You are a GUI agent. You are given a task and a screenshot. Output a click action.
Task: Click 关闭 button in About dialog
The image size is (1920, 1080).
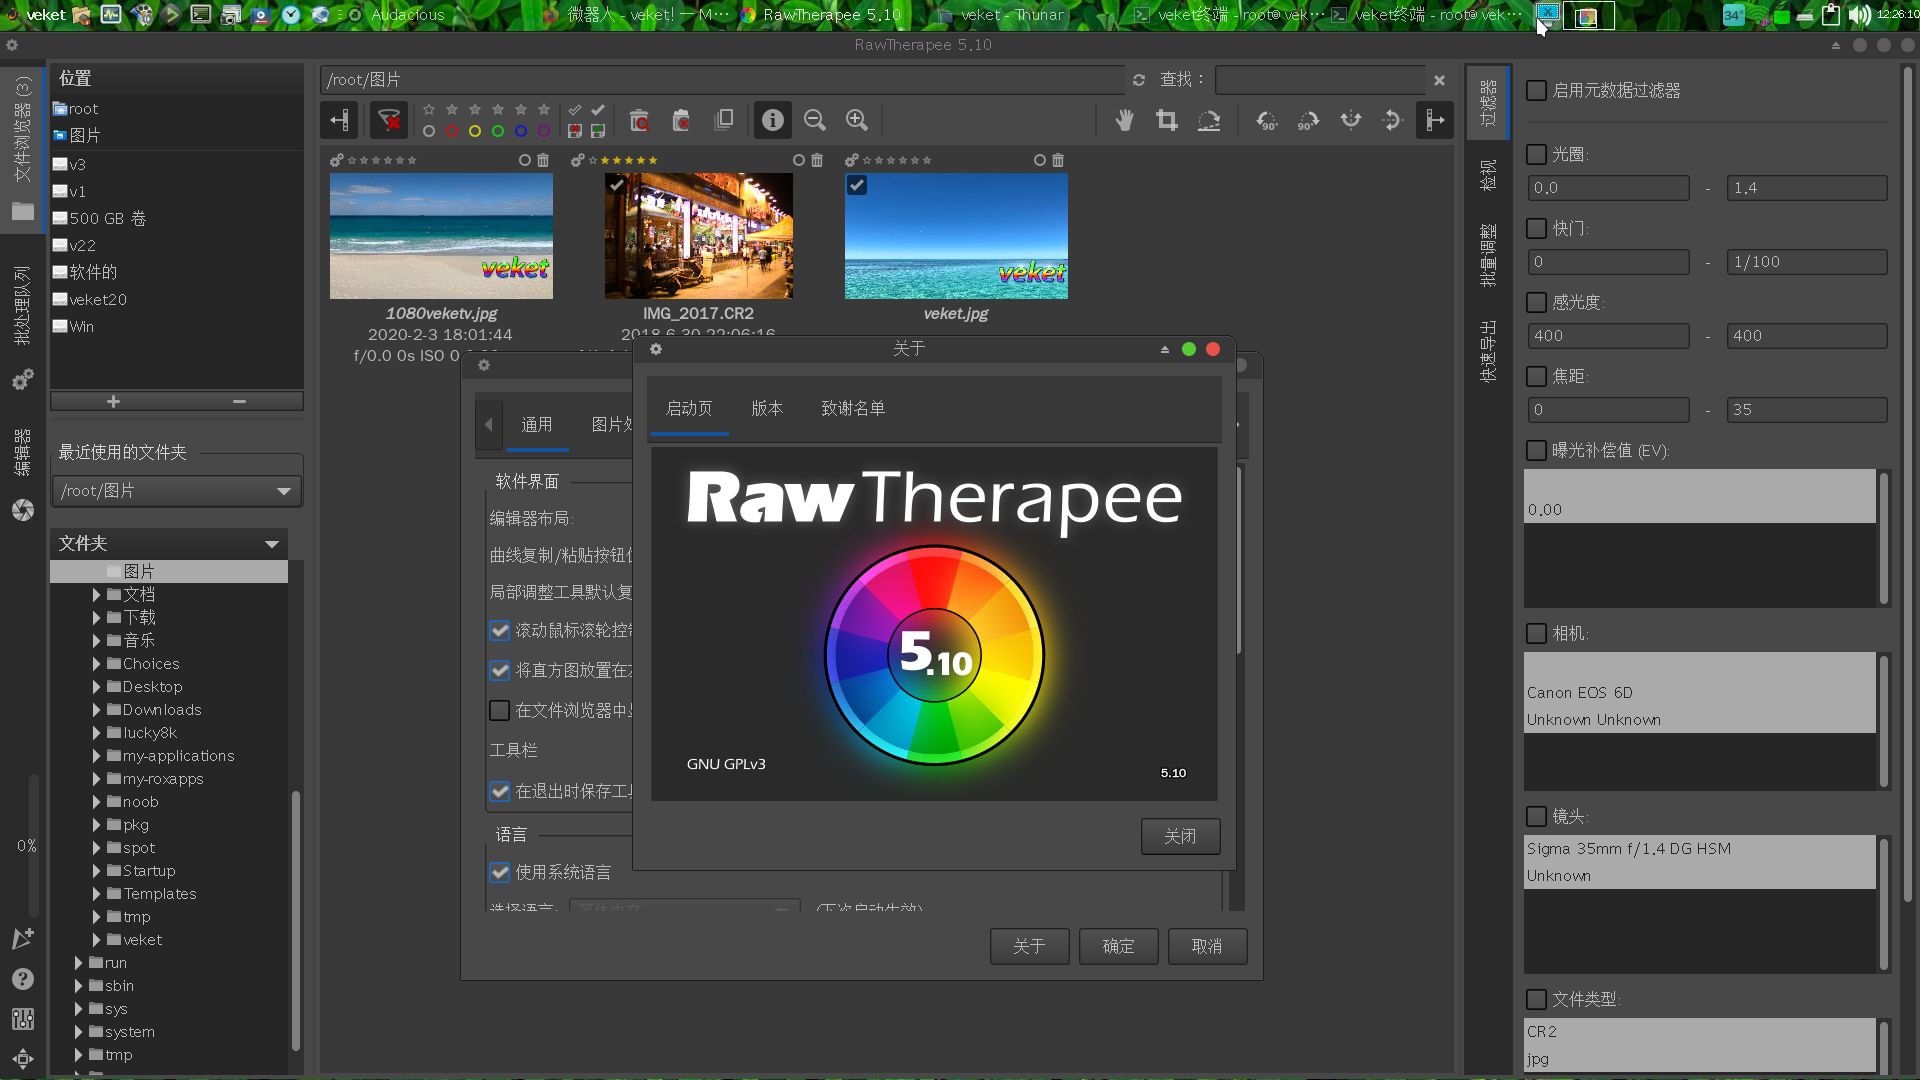1180,836
